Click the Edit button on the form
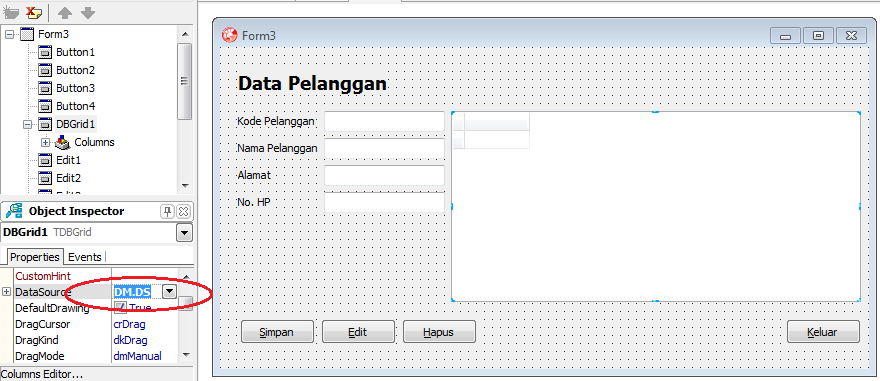This screenshot has height=381, width=880. point(358,332)
